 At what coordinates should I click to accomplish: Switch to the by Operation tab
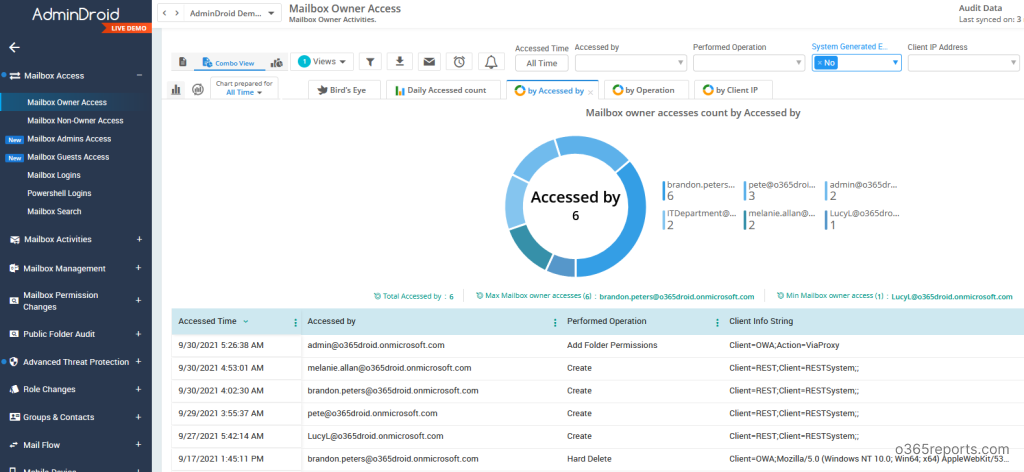(x=646, y=90)
